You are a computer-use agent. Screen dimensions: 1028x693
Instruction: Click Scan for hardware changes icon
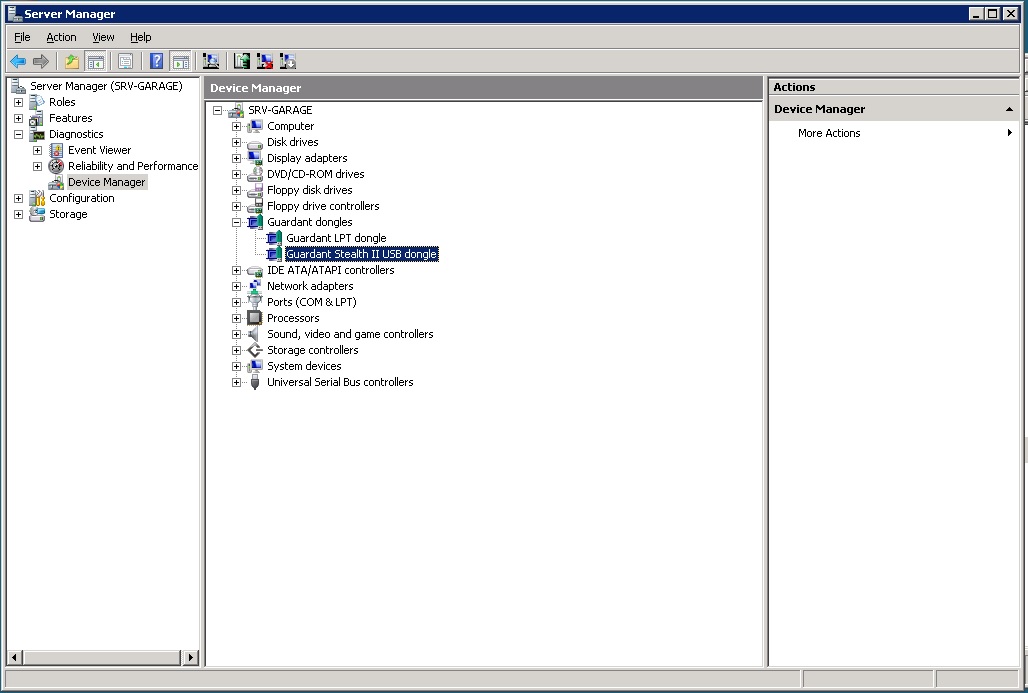point(211,61)
